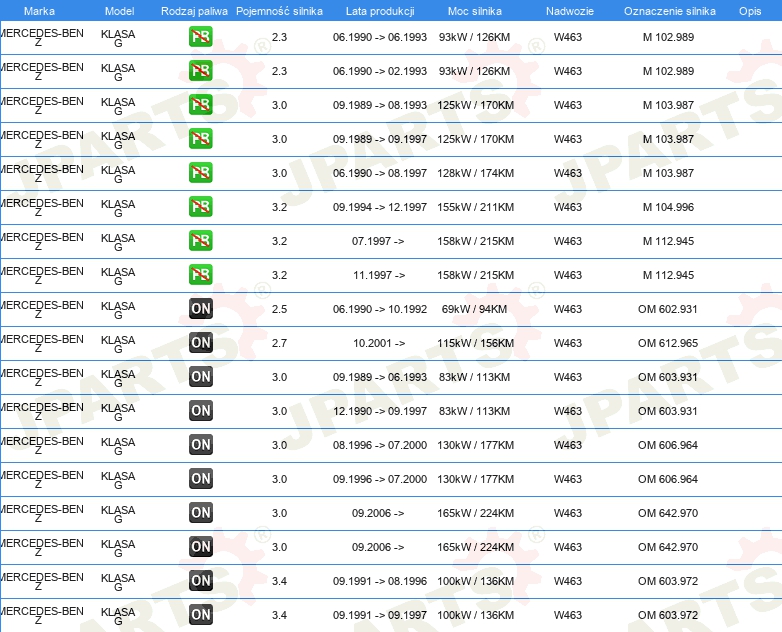782x632 pixels.
Task: Click the 2.7 engine capacity cell
Action: (x=279, y=343)
